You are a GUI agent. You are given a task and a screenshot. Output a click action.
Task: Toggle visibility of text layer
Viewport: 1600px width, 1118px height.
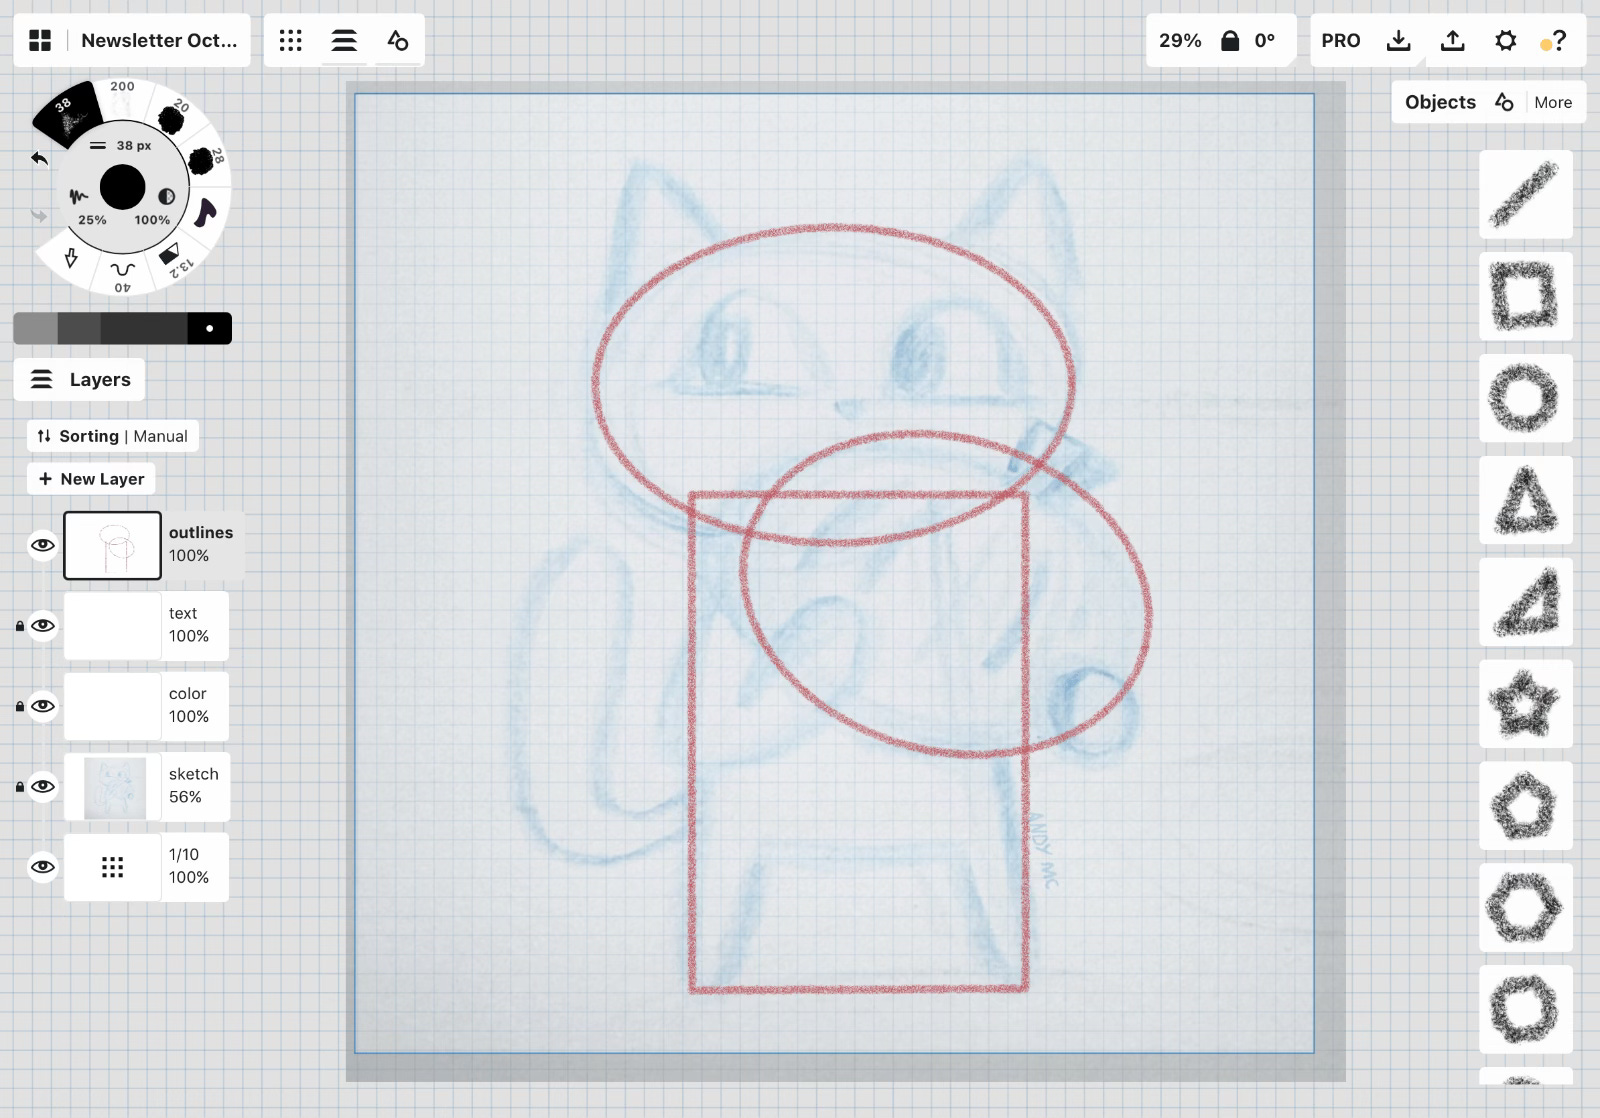42,625
